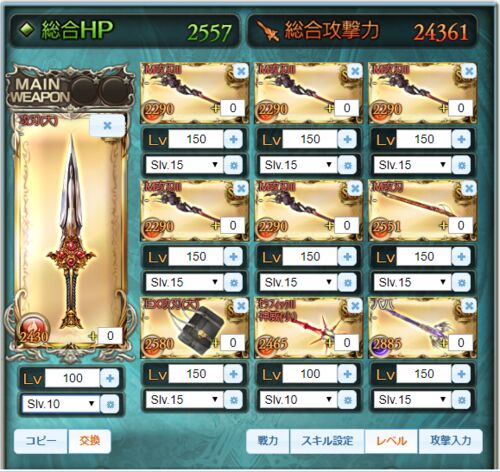Open the Slv.10 dropdown under the 2465 weapon
Image resolution: width=500 pixels, height=472 pixels.
[x=298, y=400]
